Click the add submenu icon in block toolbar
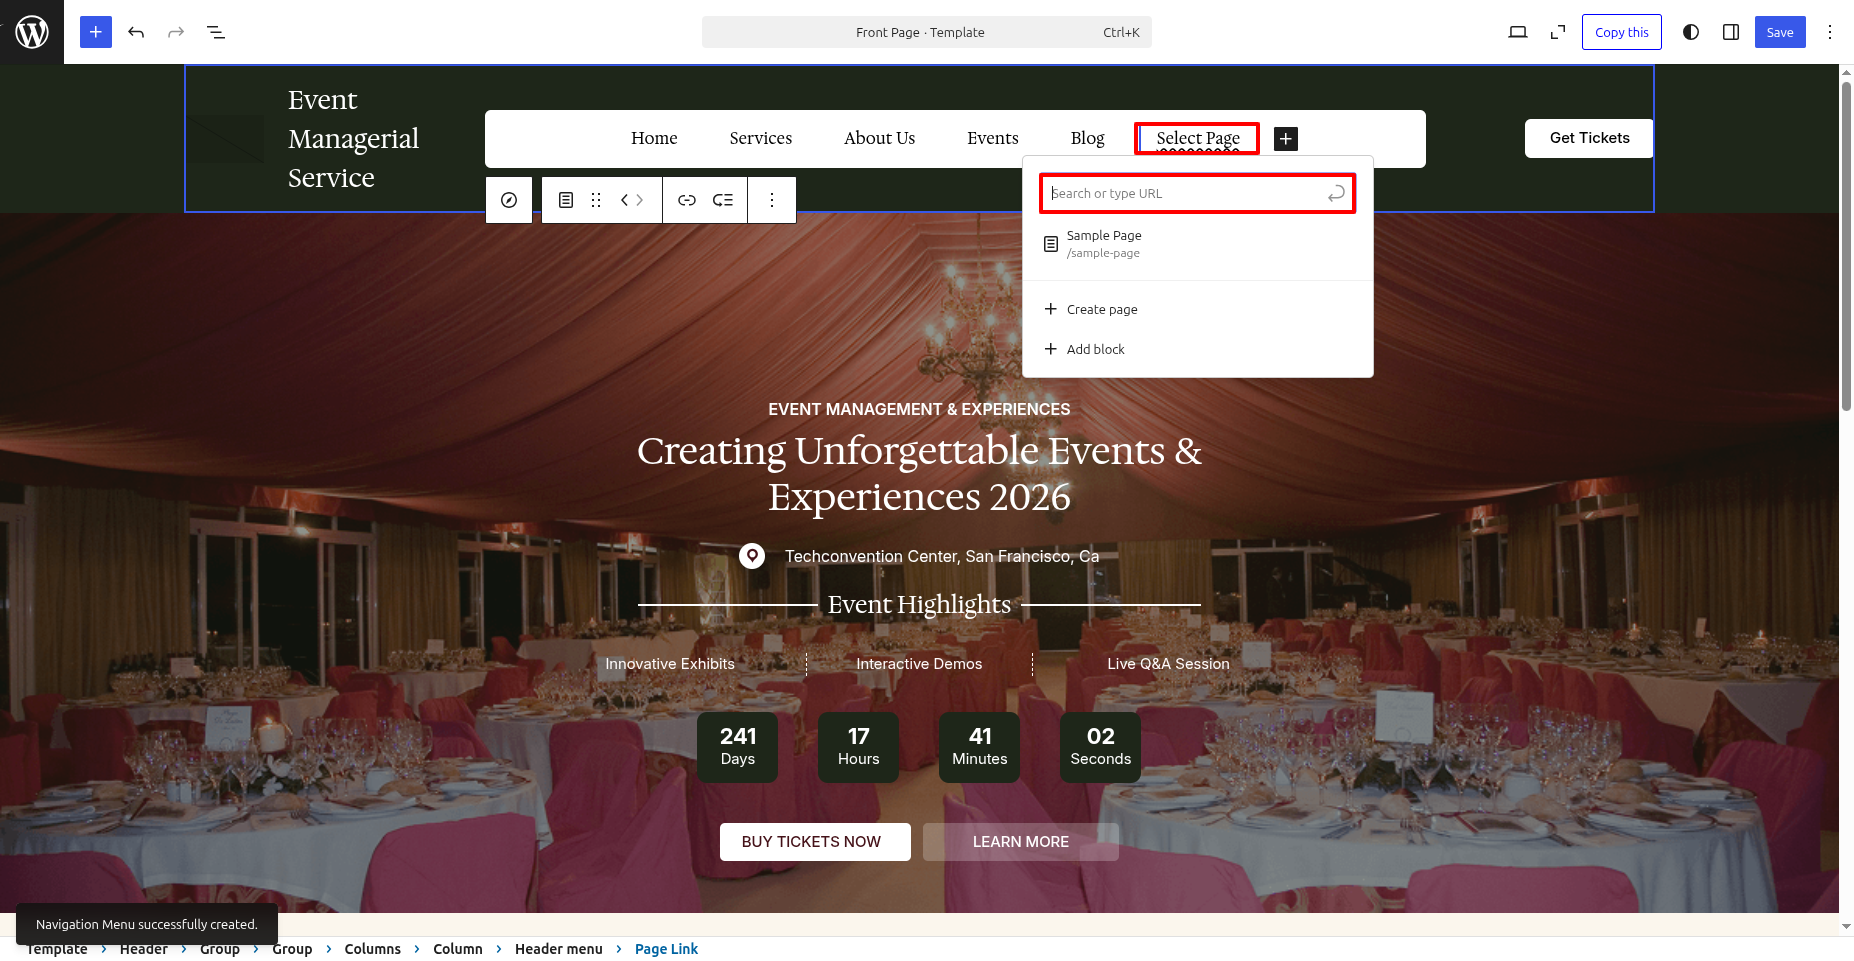This screenshot has width=1854, height=961. click(723, 200)
